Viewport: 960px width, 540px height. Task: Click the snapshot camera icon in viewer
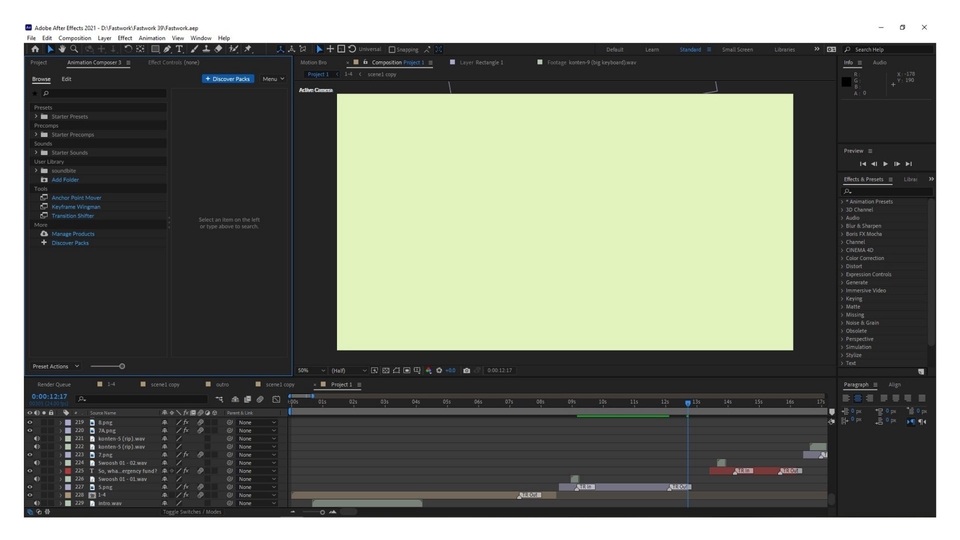[467, 370]
